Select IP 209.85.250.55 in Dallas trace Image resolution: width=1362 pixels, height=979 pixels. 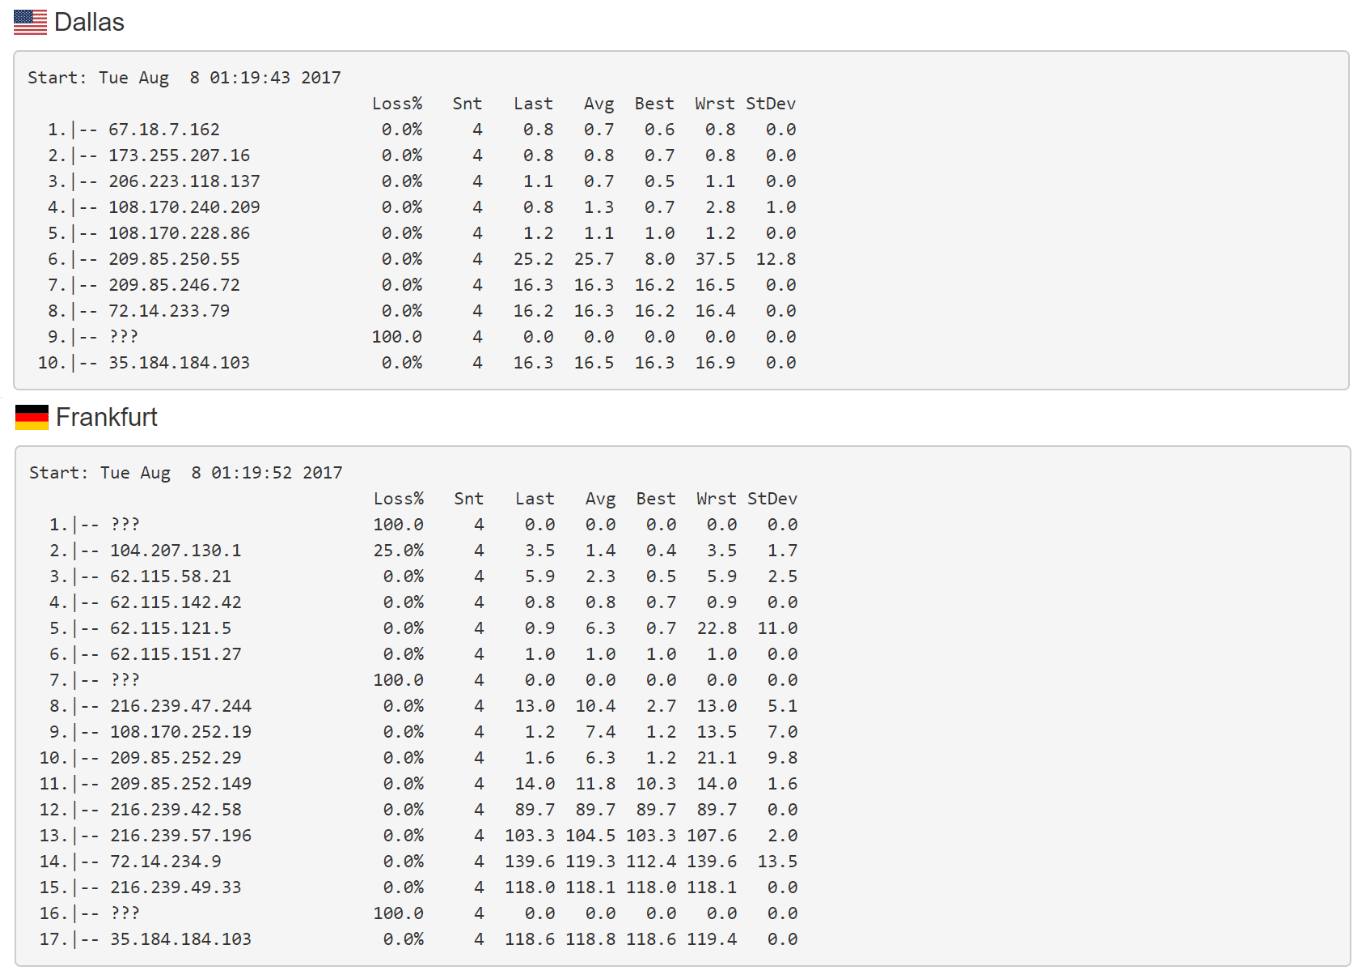click(174, 260)
